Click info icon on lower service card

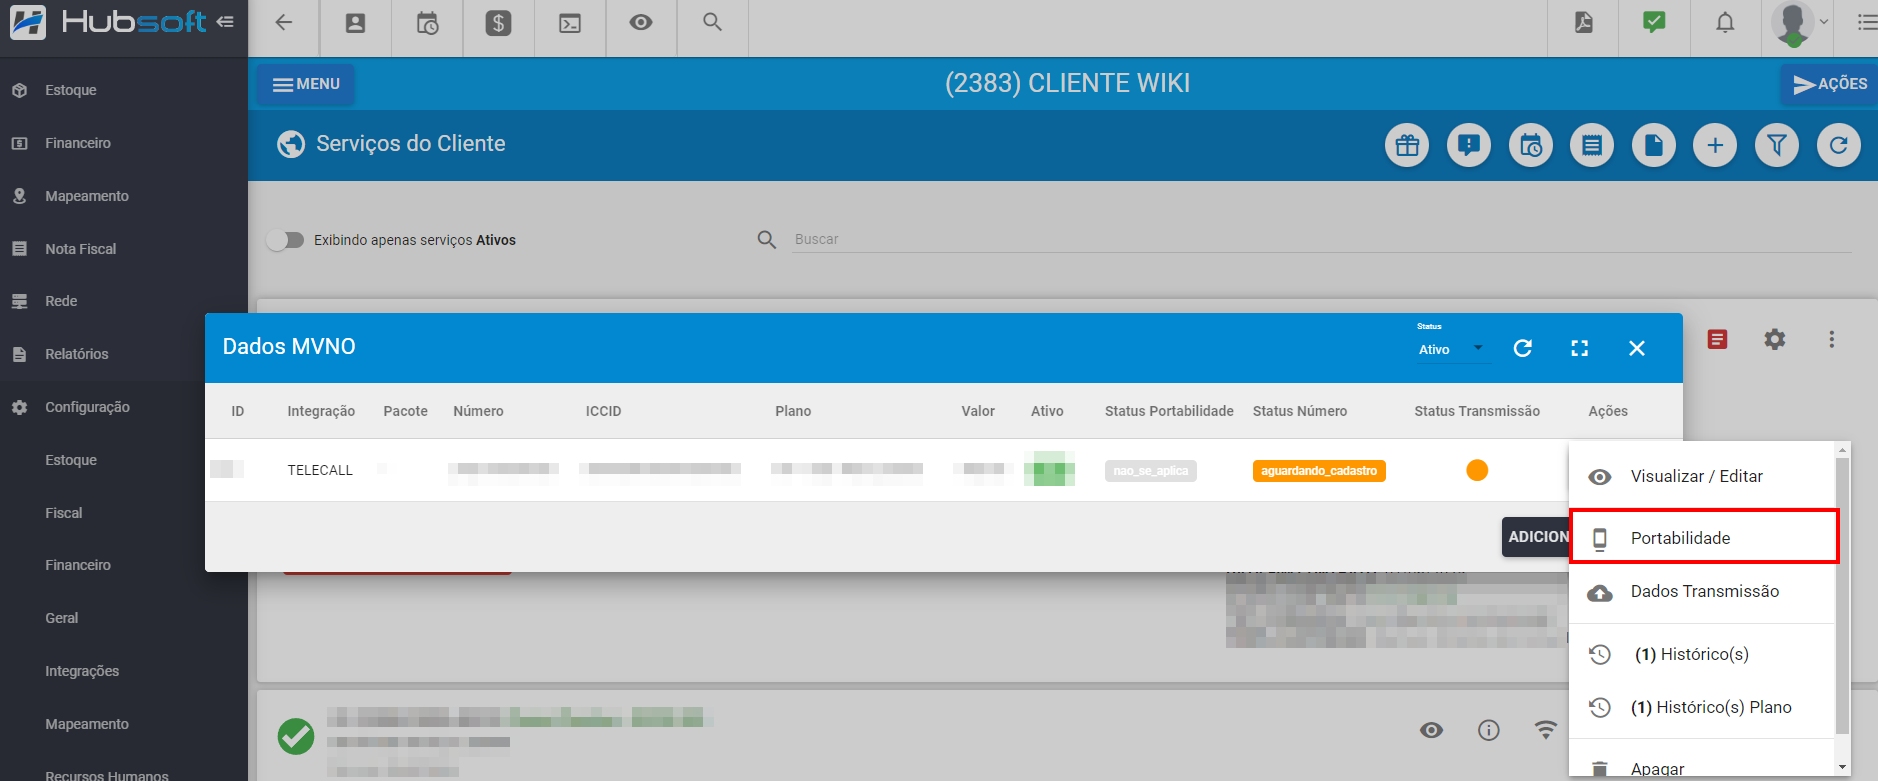[1489, 730]
